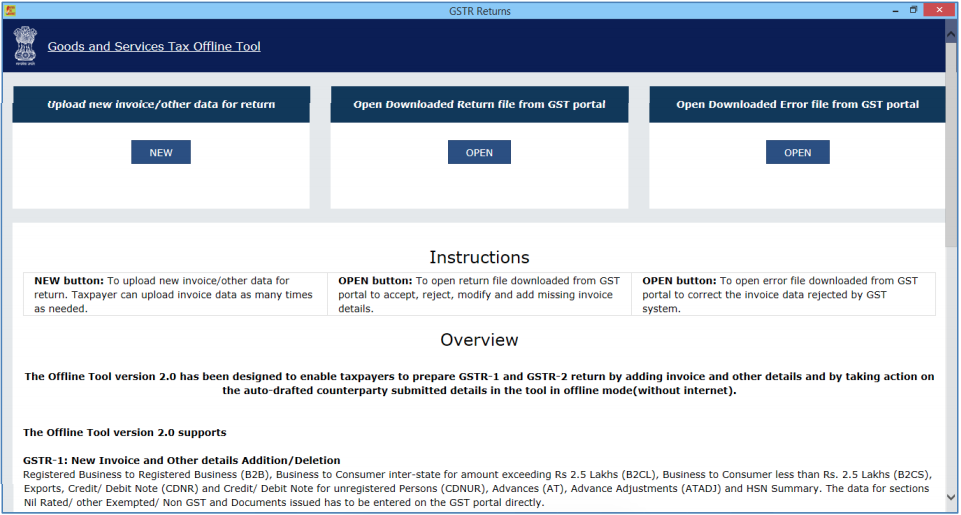
Task: Click the app icon in title bar
Action: click(10, 10)
